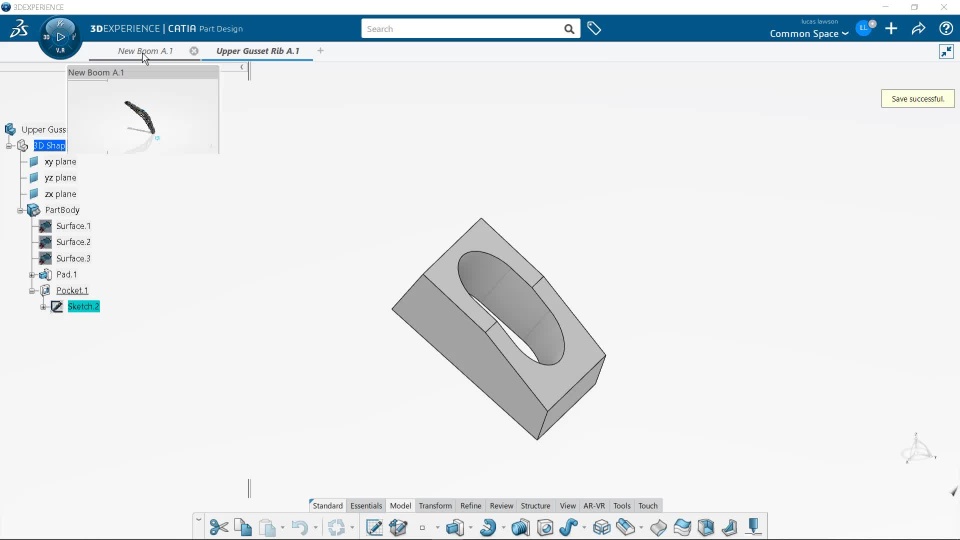
Task: Open the AR-VR toolbar tab
Action: (594, 506)
